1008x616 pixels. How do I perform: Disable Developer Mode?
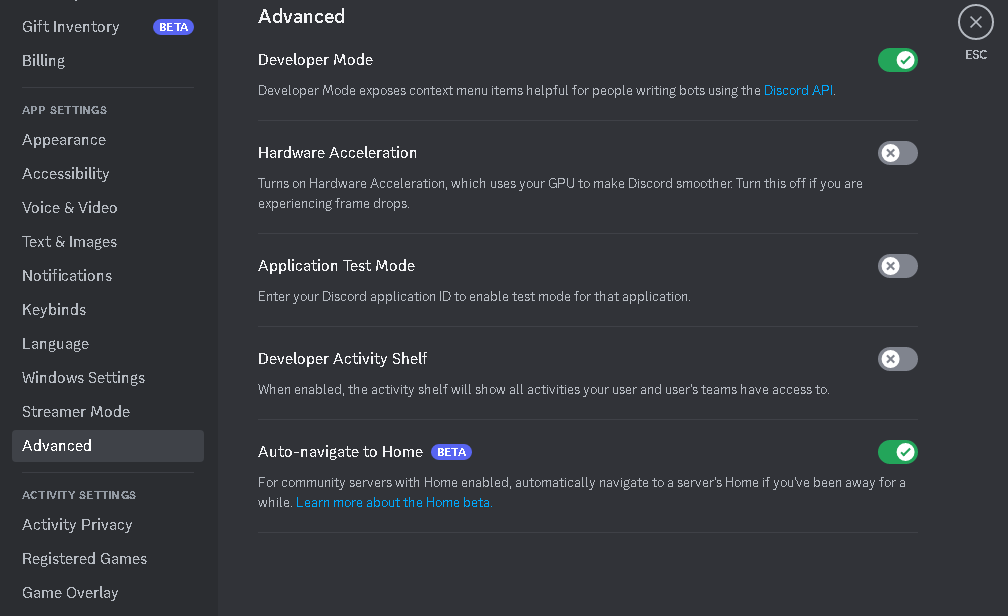click(x=897, y=59)
